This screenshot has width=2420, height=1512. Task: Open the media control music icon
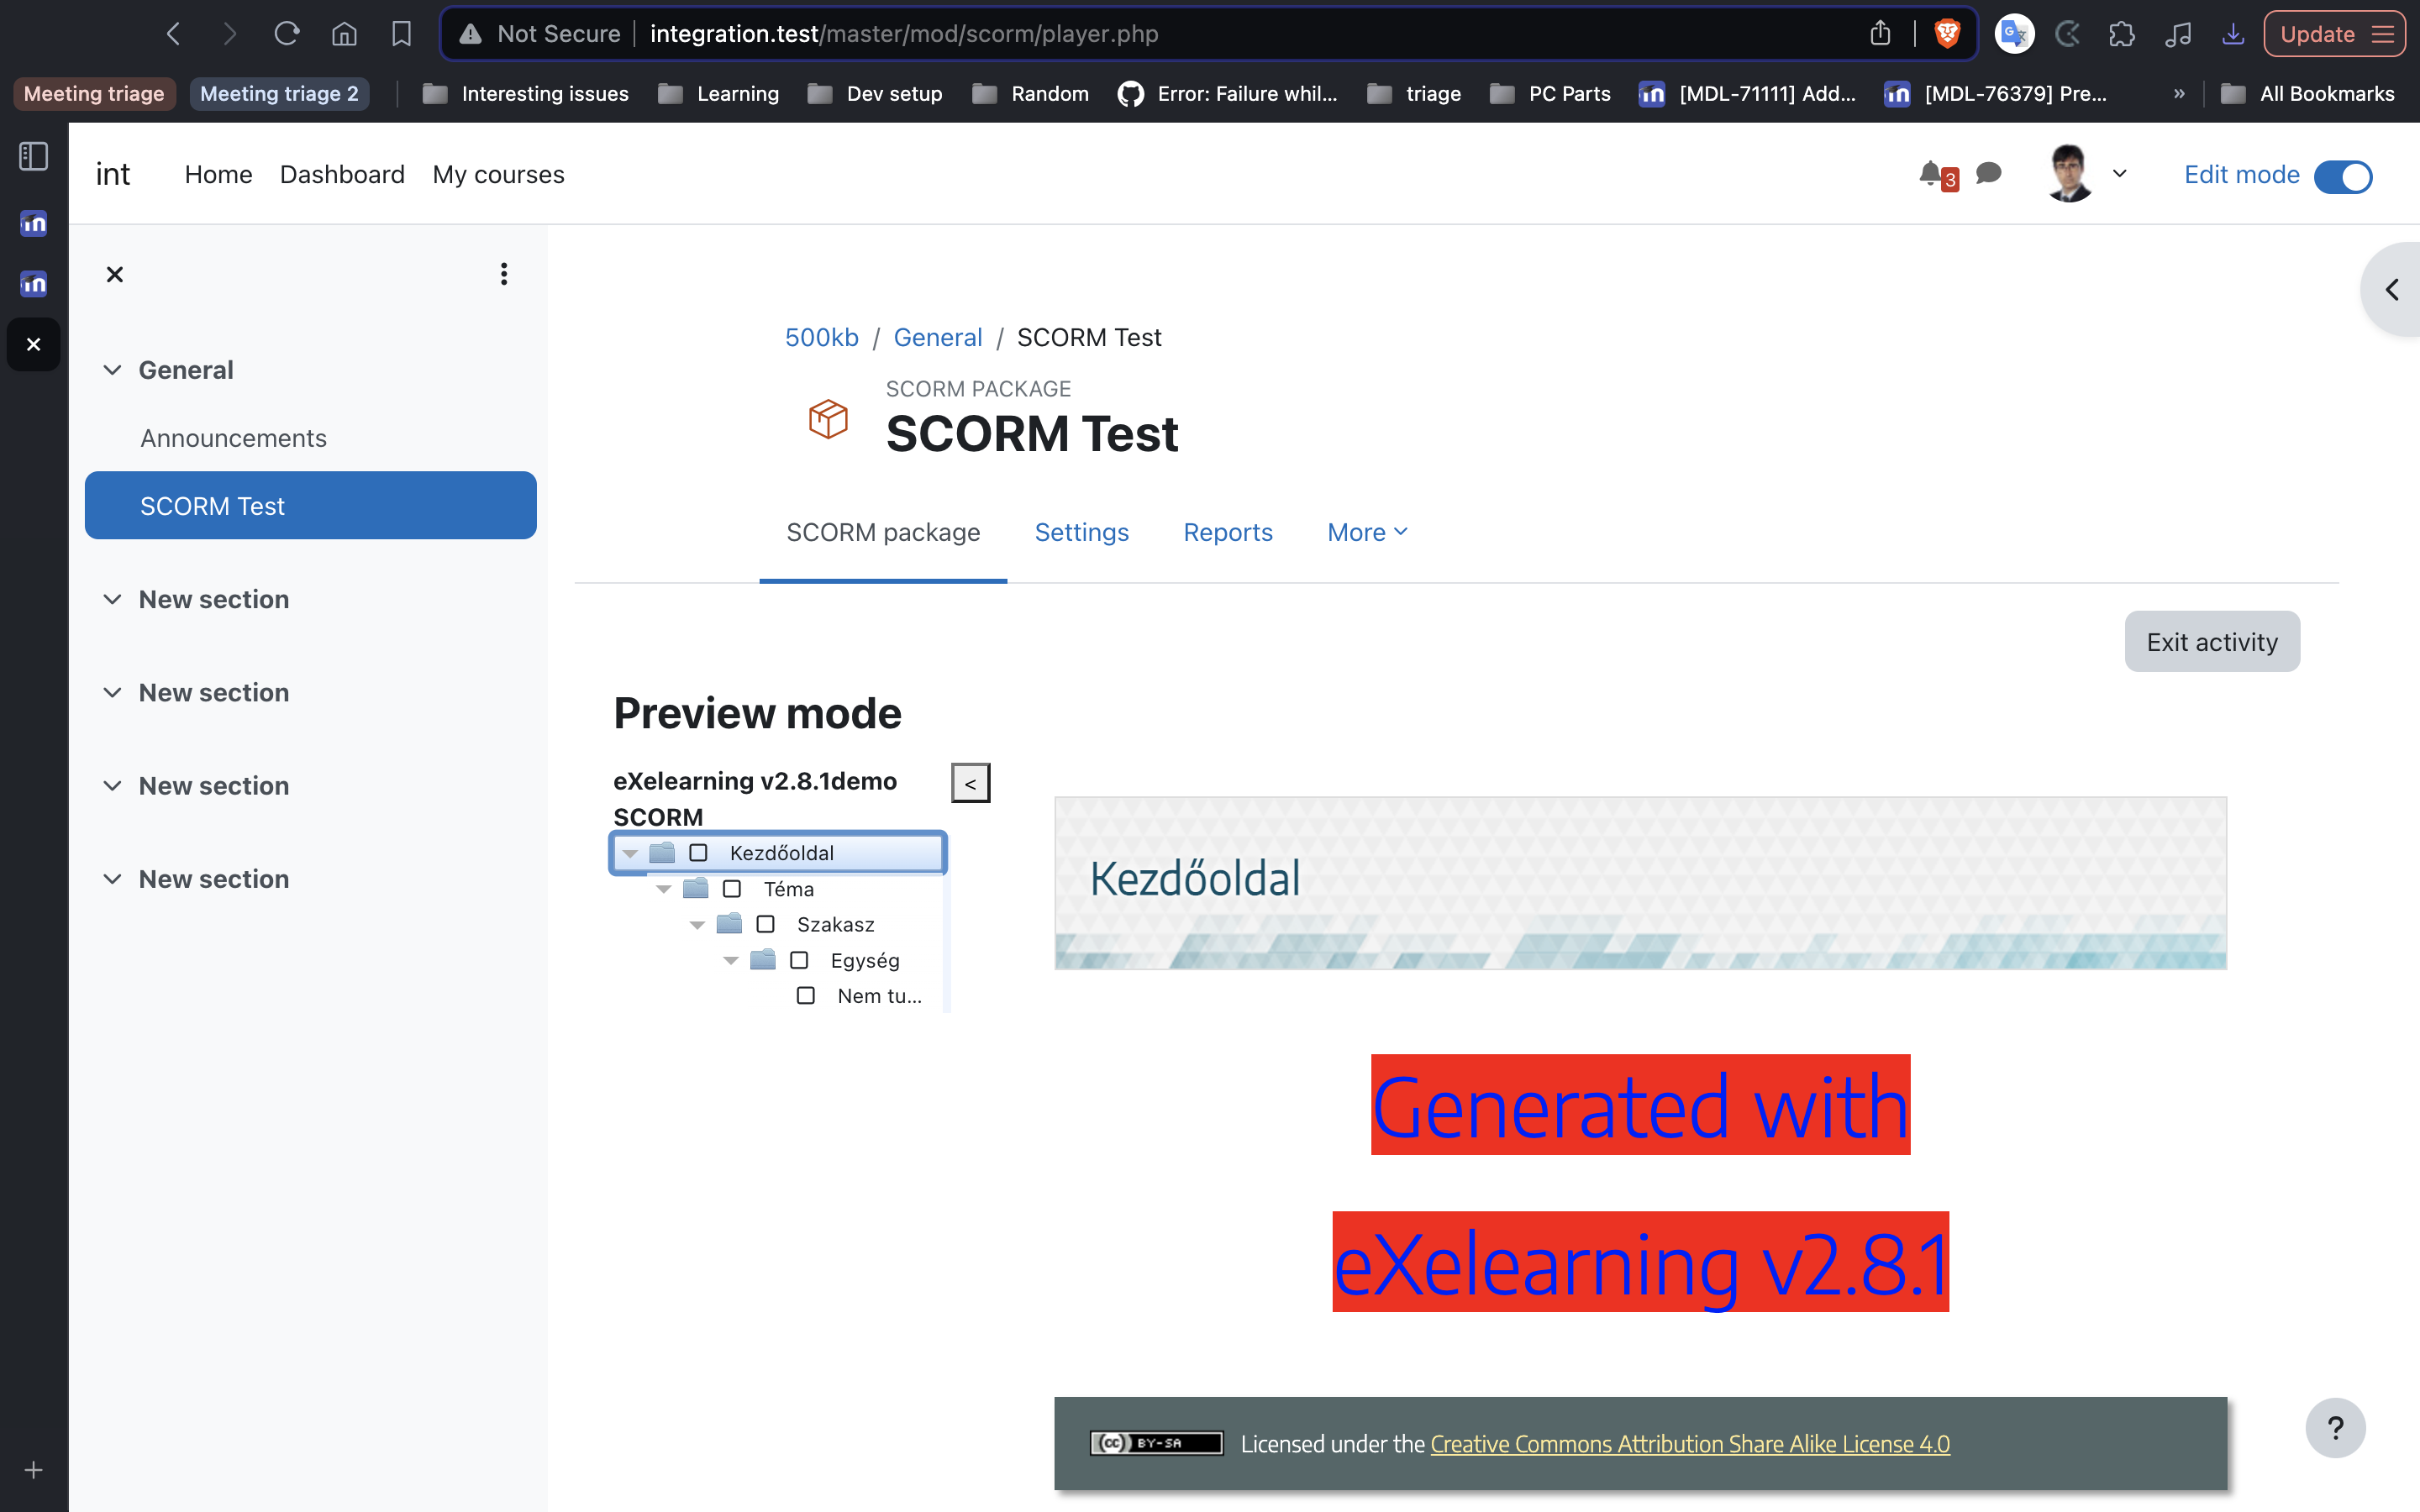click(x=2178, y=34)
